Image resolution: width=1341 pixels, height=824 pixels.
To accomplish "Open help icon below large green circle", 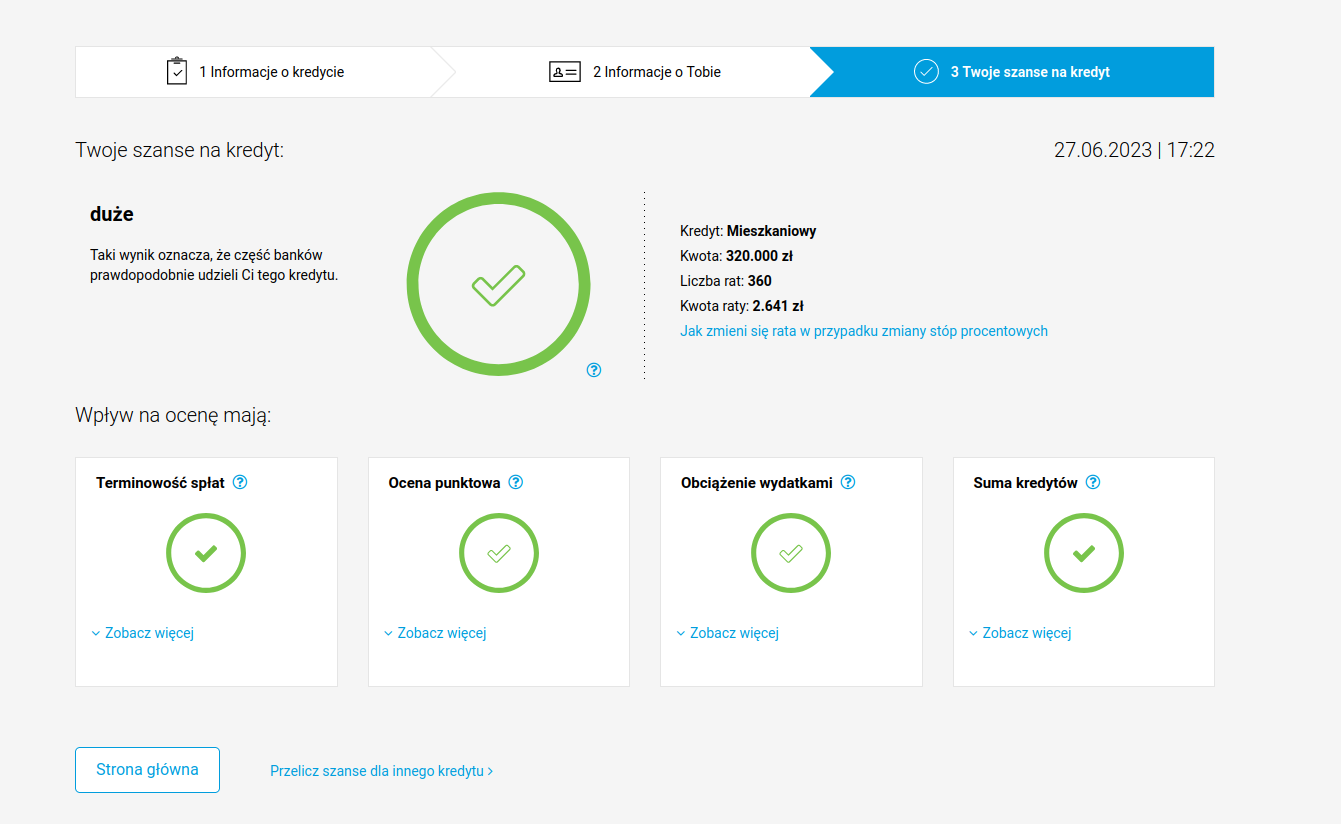I will [594, 370].
